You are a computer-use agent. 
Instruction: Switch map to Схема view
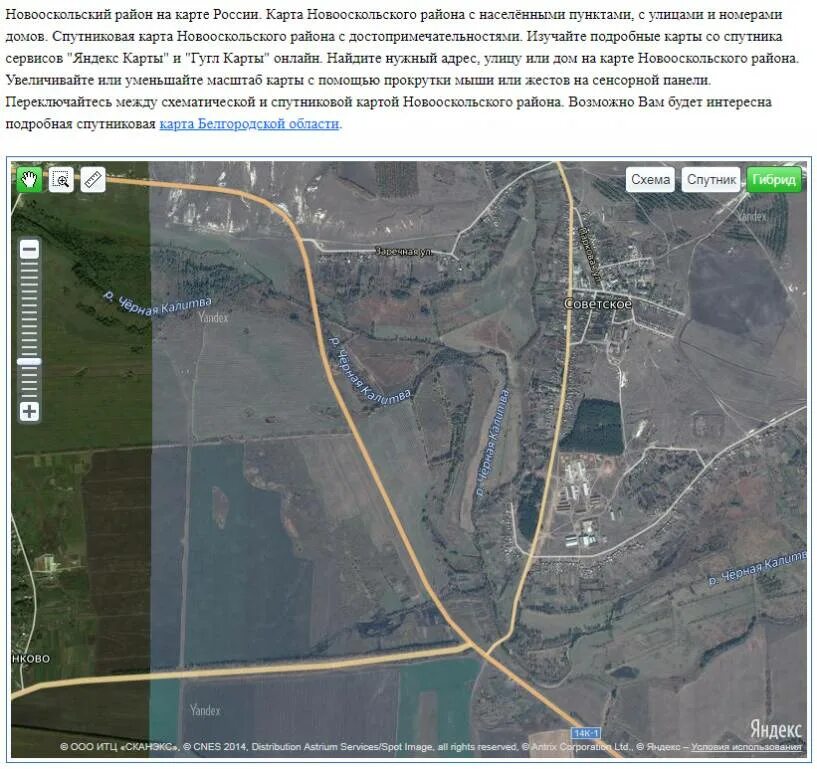click(x=650, y=180)
